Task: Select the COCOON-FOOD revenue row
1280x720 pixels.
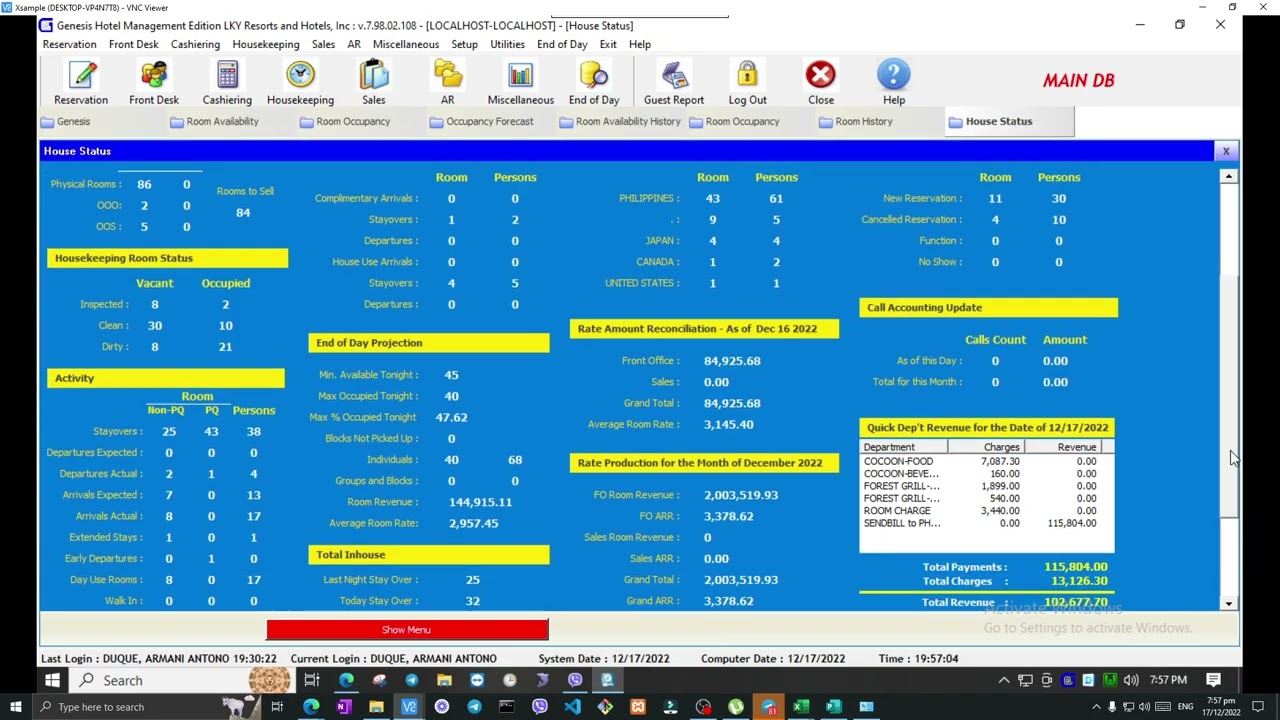Action: point(986,462)
